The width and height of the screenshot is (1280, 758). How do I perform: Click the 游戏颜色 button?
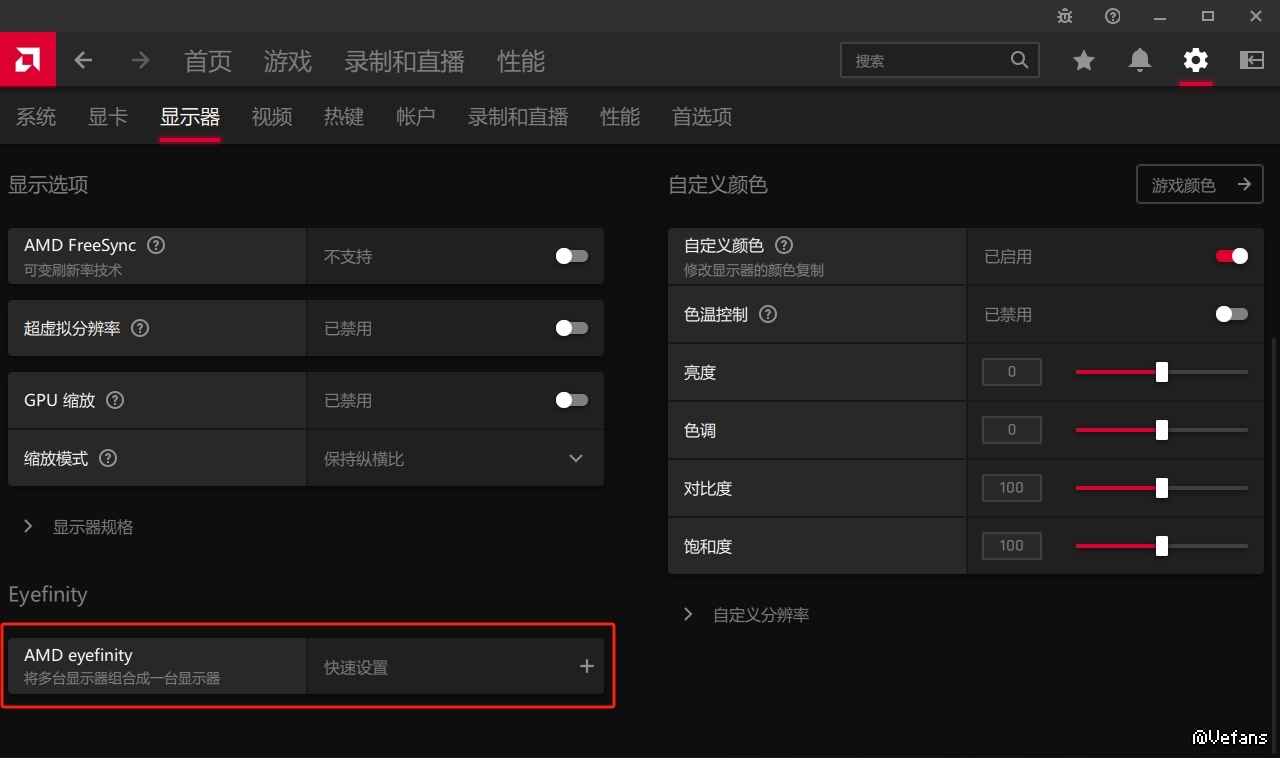1199,185
